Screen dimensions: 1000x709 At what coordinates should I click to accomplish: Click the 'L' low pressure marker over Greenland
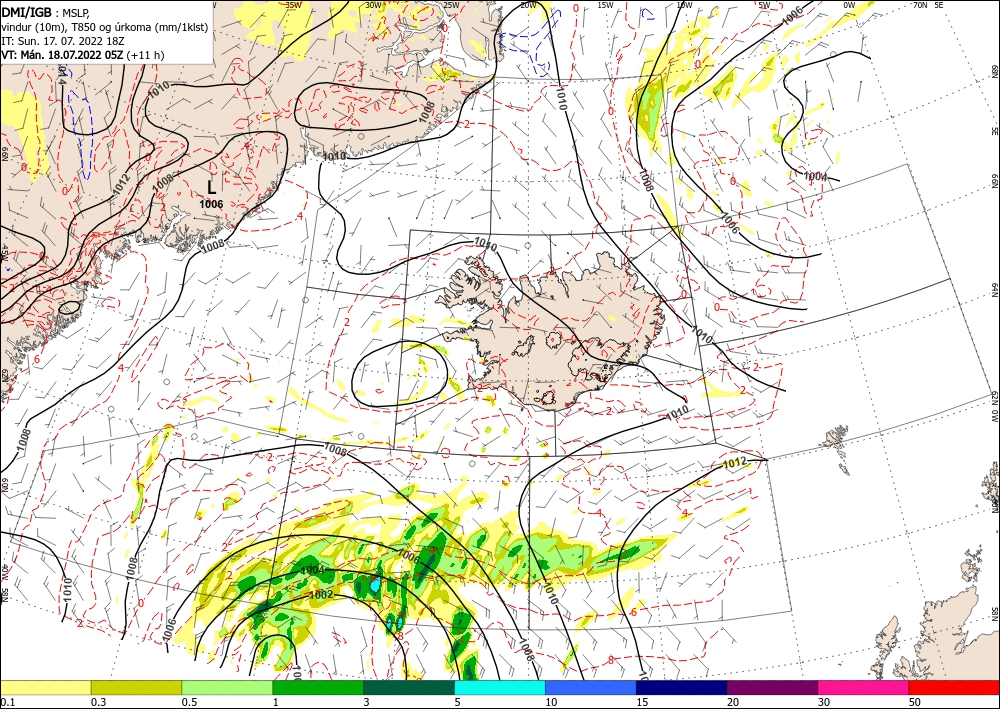click(x=212, y=187)
